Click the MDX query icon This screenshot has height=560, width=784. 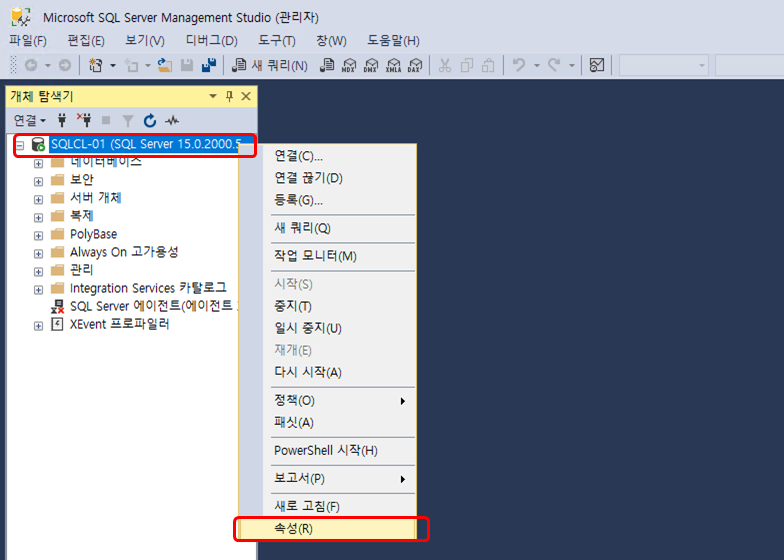pos(349,65)
